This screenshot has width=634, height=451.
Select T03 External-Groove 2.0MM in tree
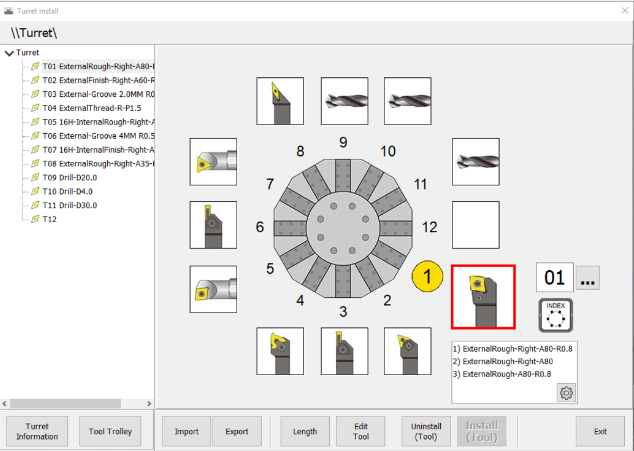pyautogui.click(x=98, y=94)
